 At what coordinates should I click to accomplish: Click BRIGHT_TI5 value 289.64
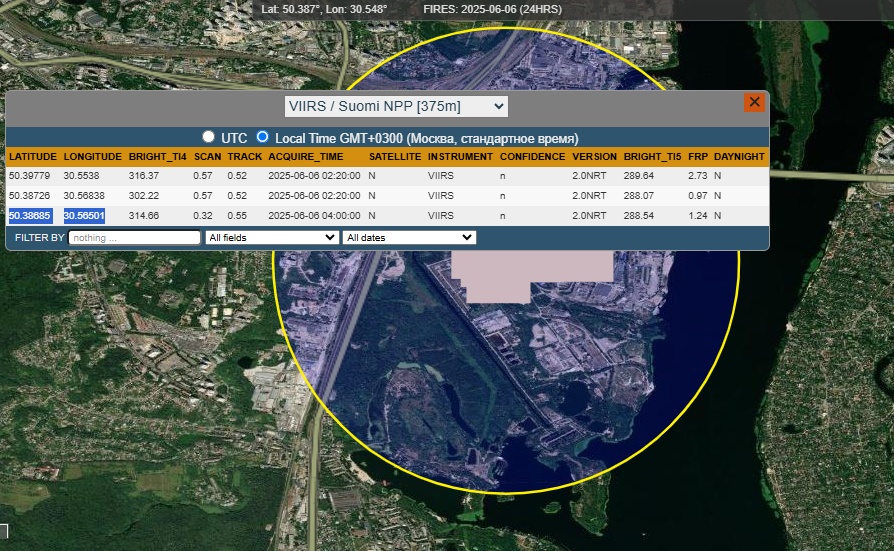639,176
